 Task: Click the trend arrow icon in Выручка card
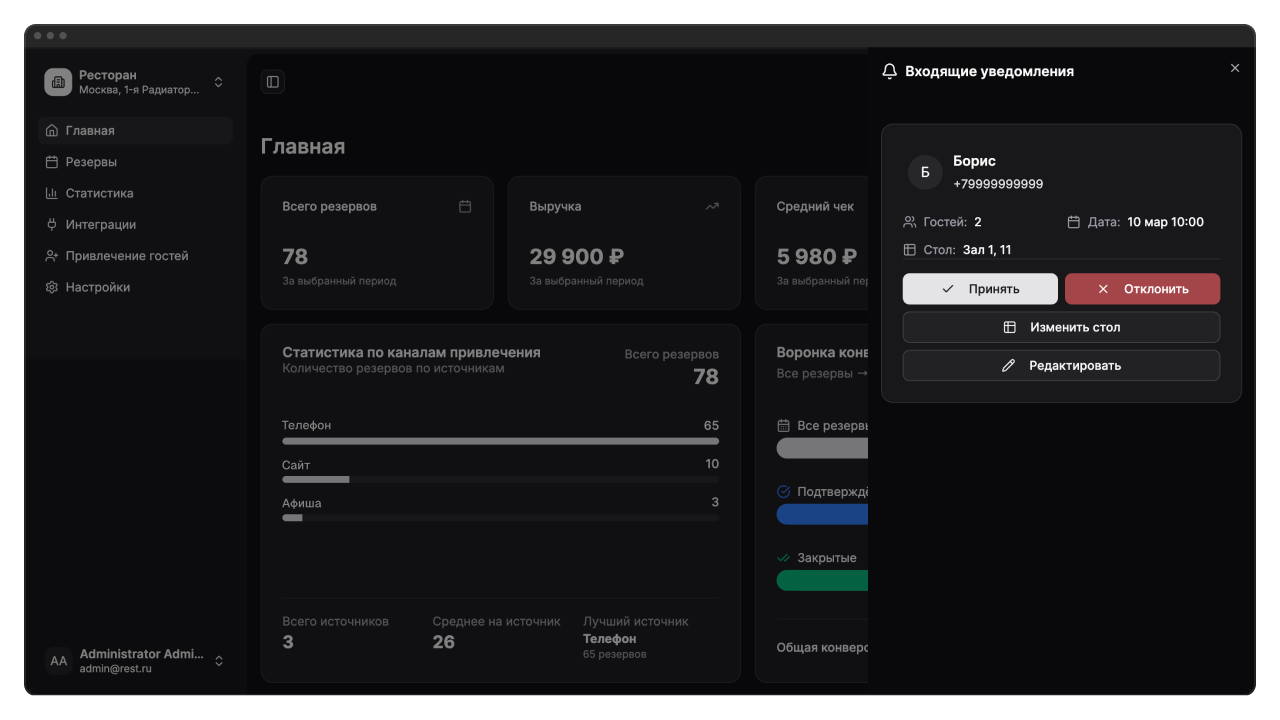(712, 207)
